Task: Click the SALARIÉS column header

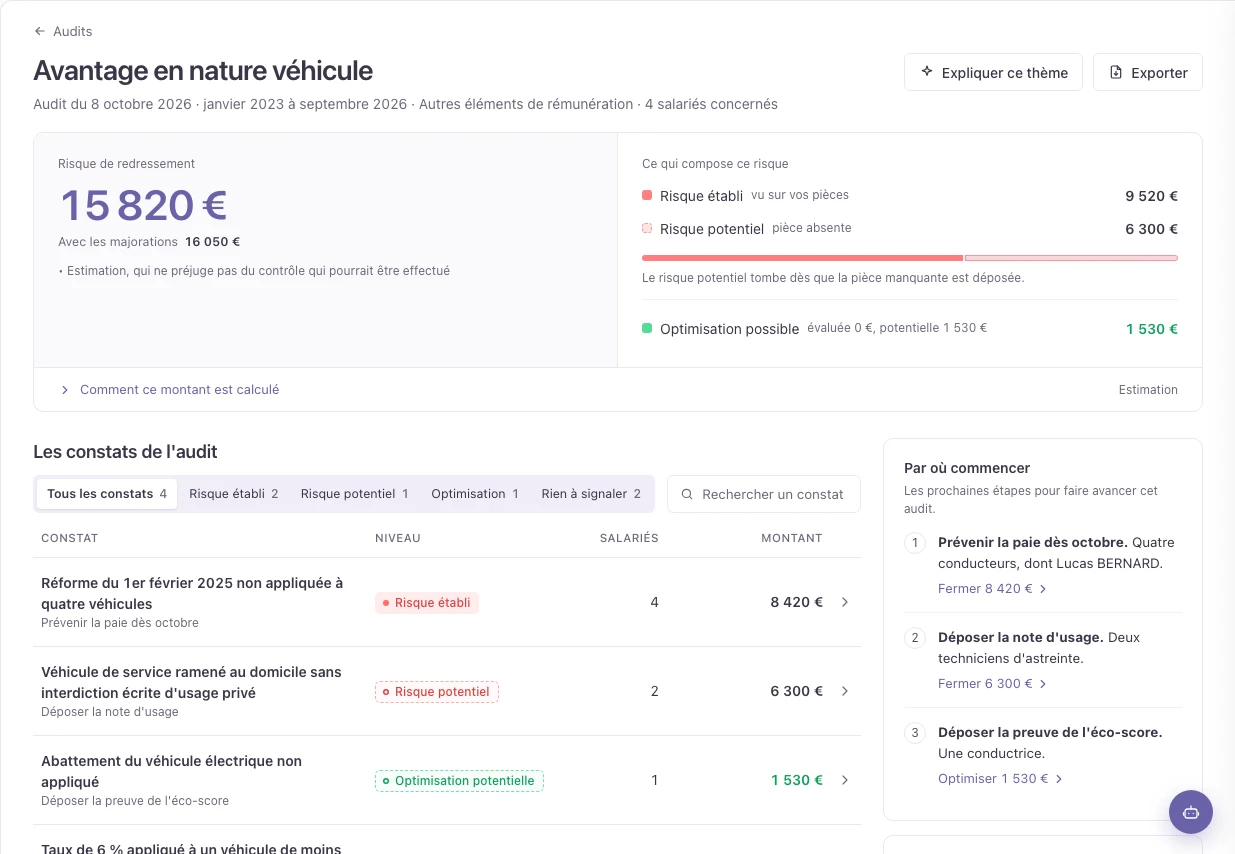Action: (629, 538)
